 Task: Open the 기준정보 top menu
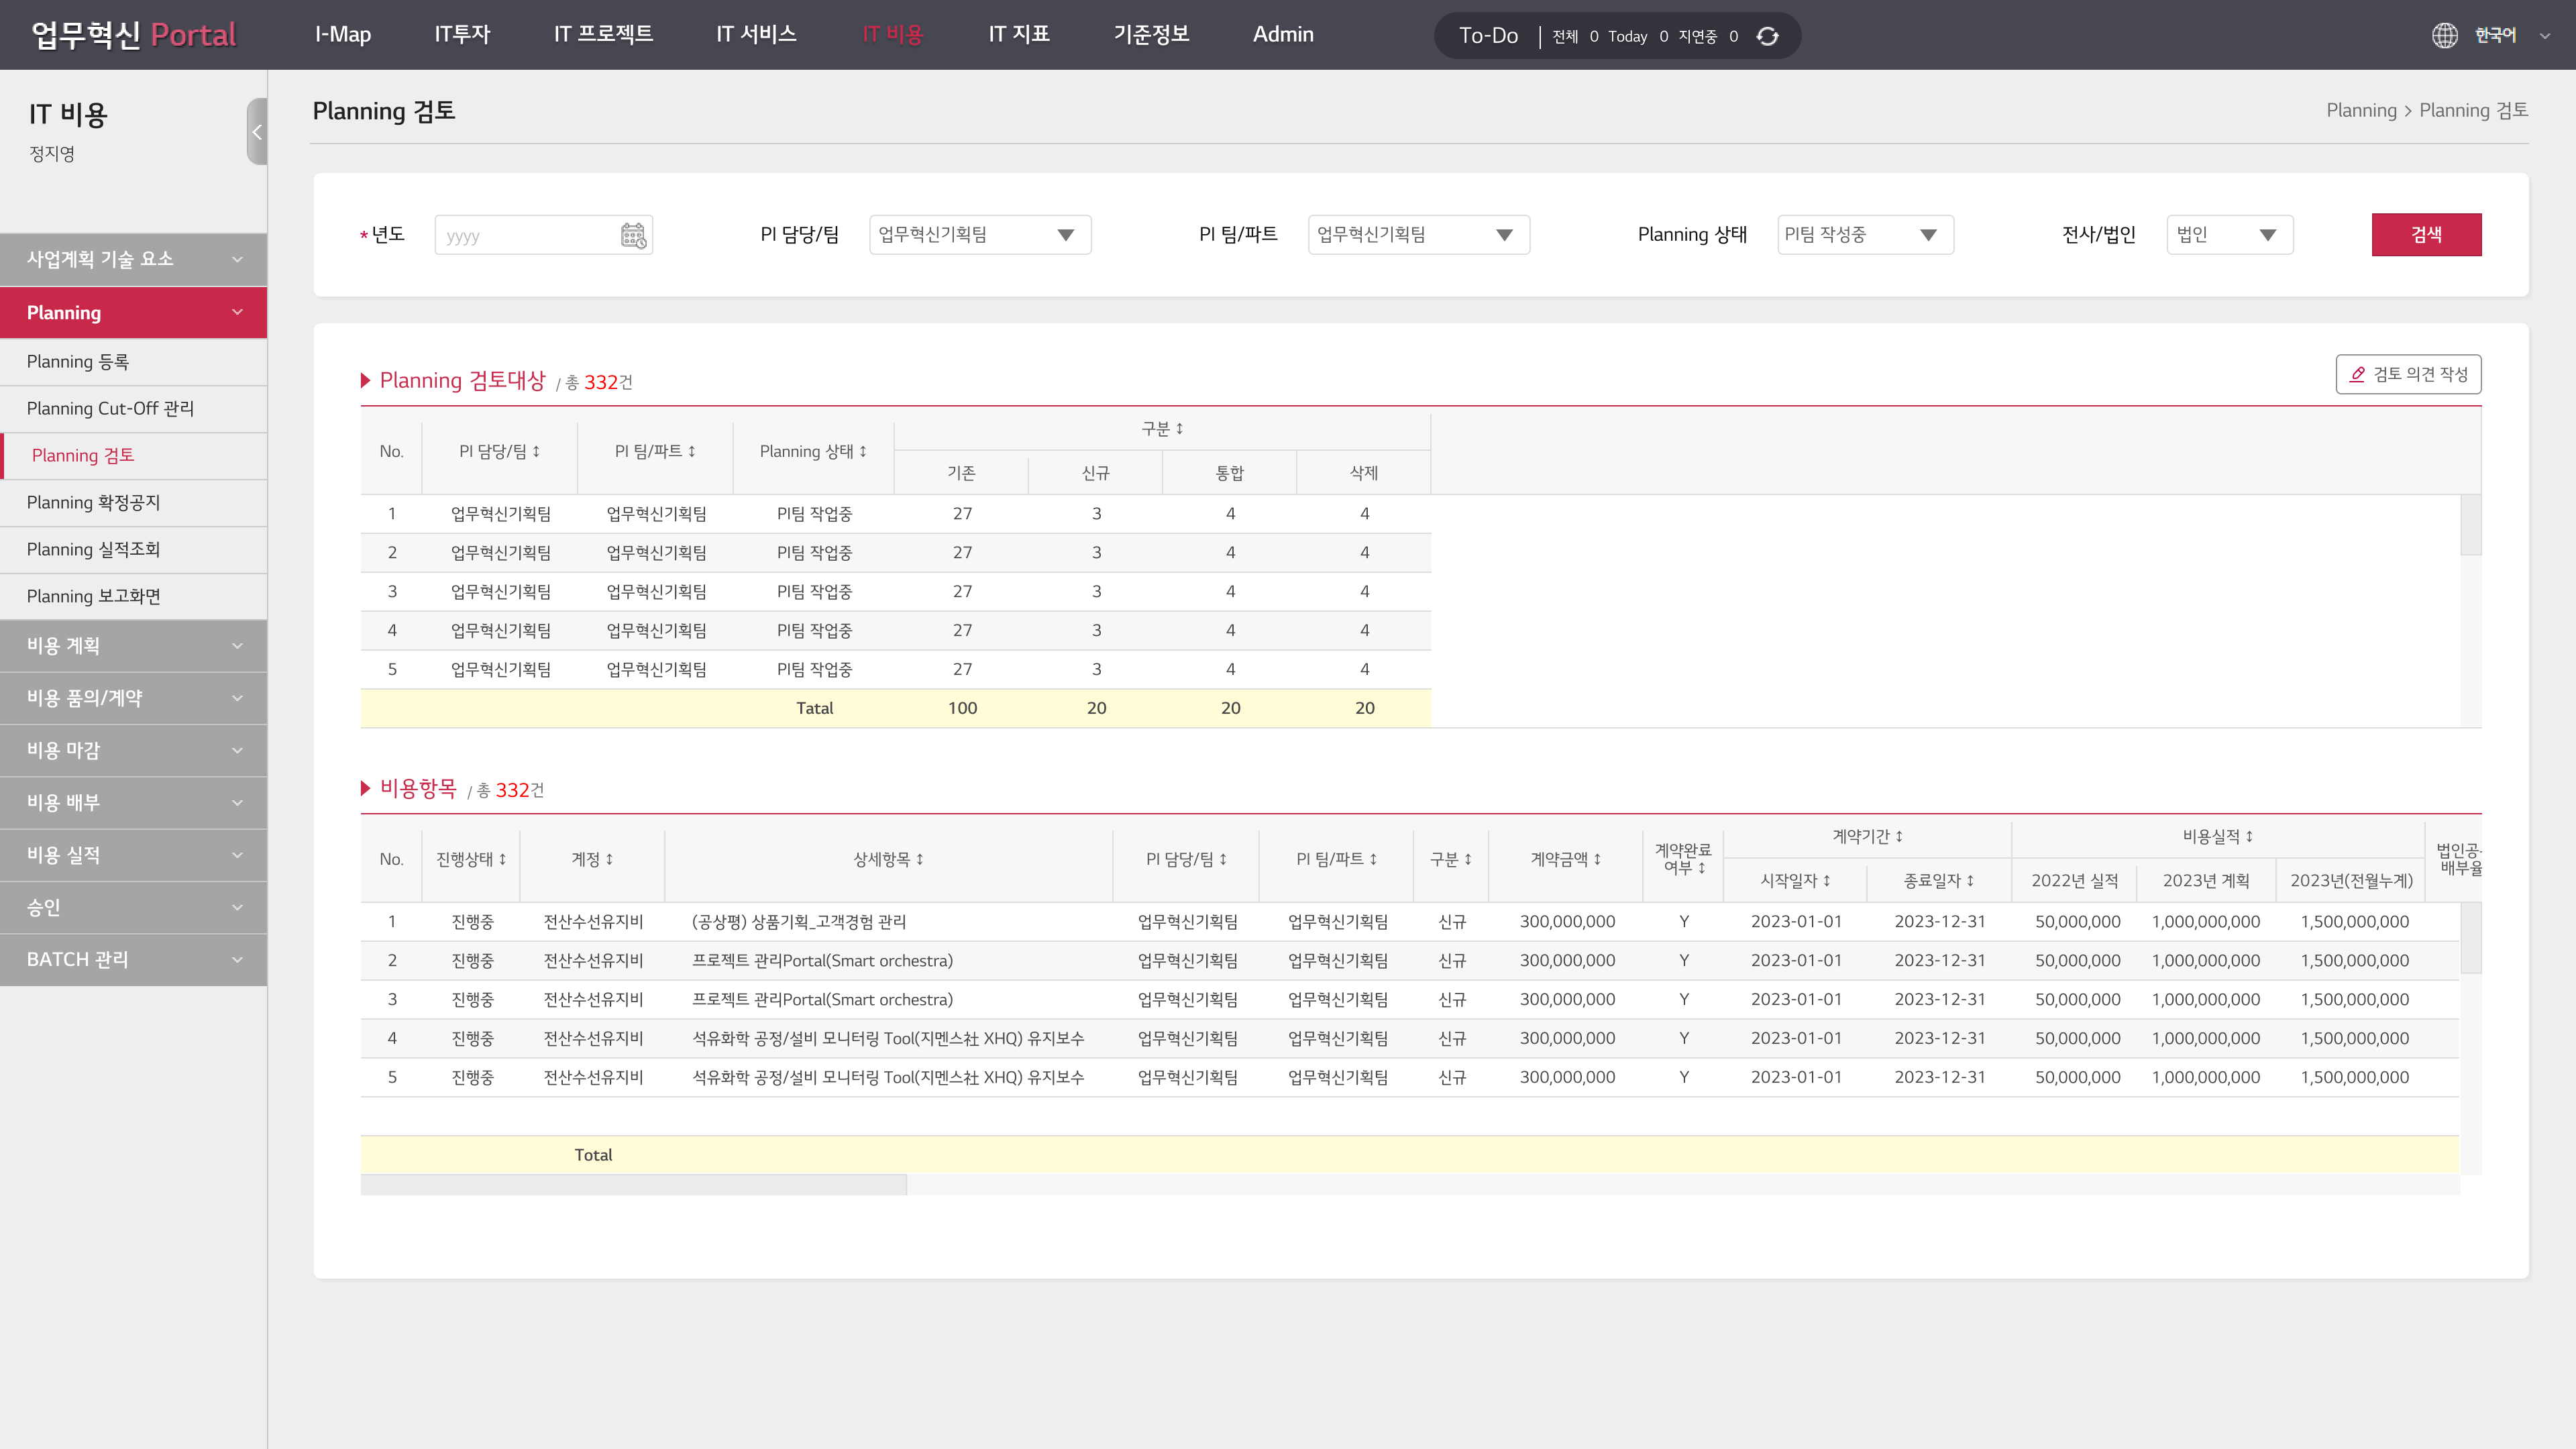(x=1151, y=35)
